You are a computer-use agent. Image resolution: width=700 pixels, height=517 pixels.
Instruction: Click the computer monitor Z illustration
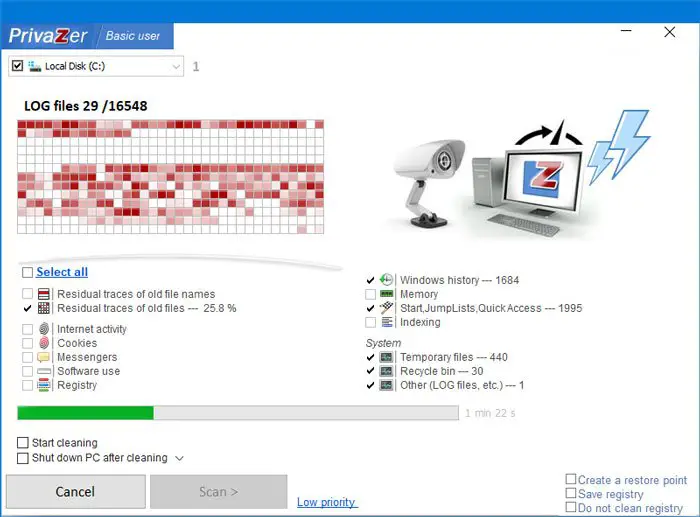(542, 181)
